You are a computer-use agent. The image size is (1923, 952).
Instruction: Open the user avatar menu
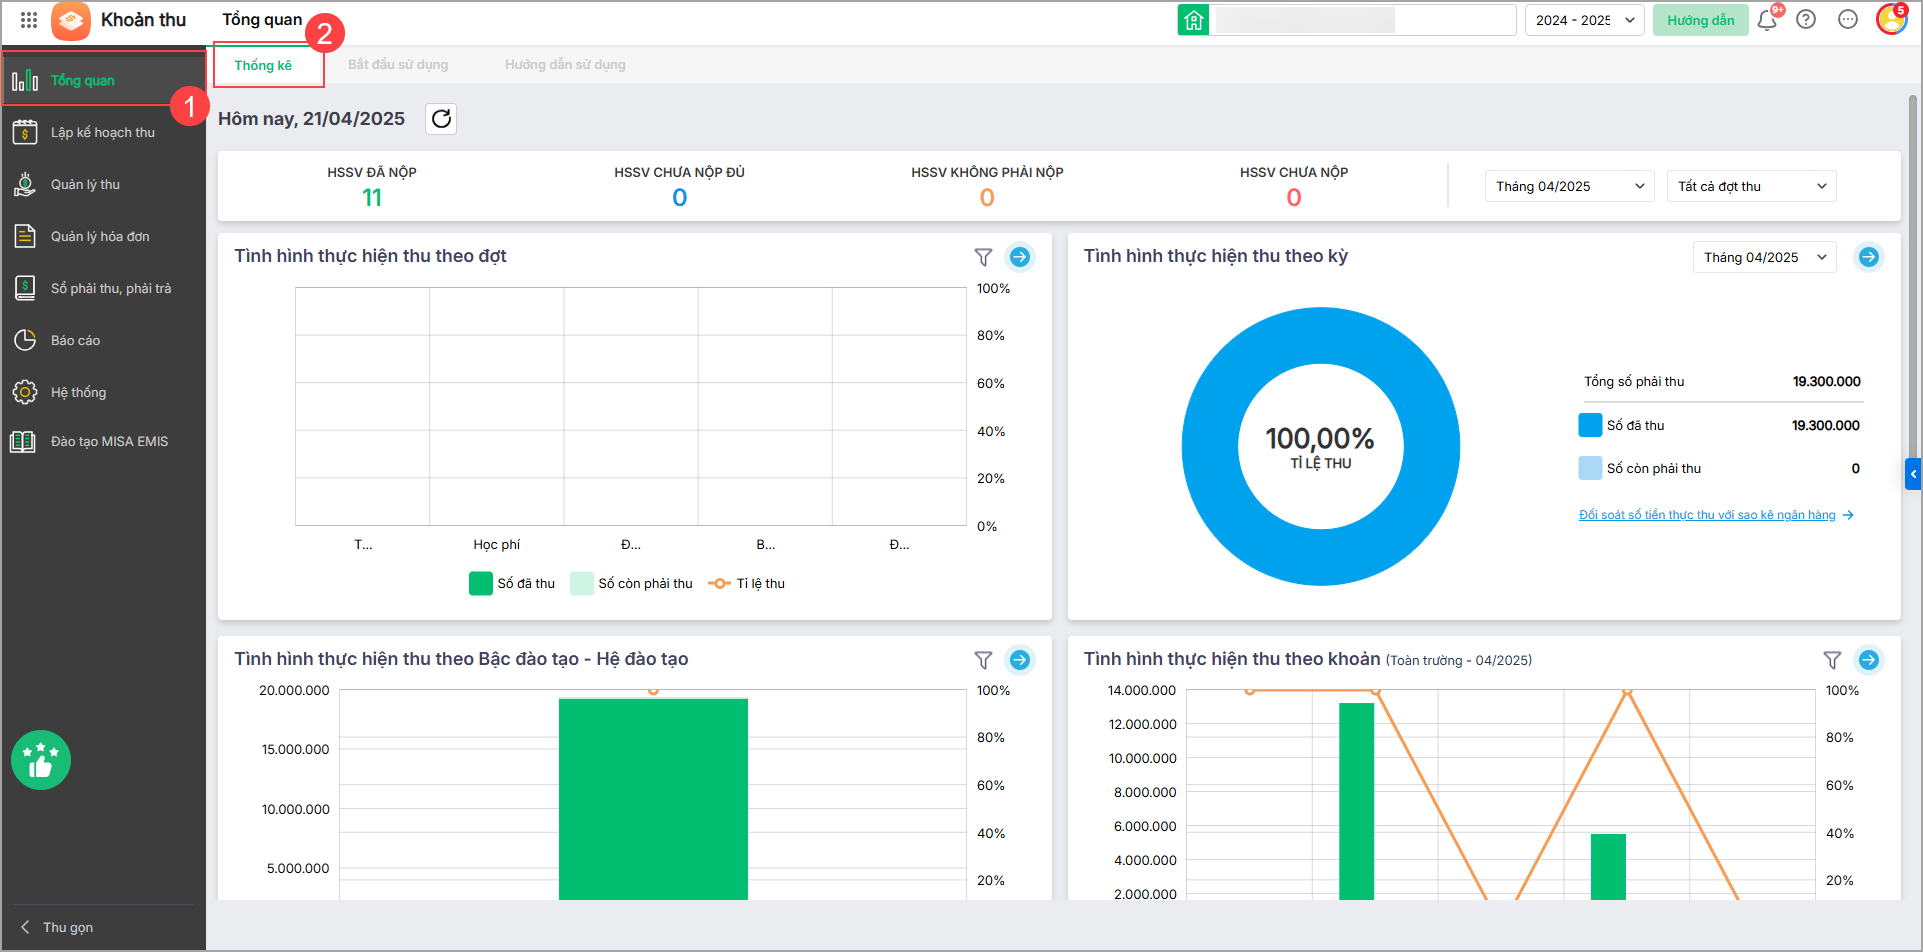click(x=1891, y=19)
